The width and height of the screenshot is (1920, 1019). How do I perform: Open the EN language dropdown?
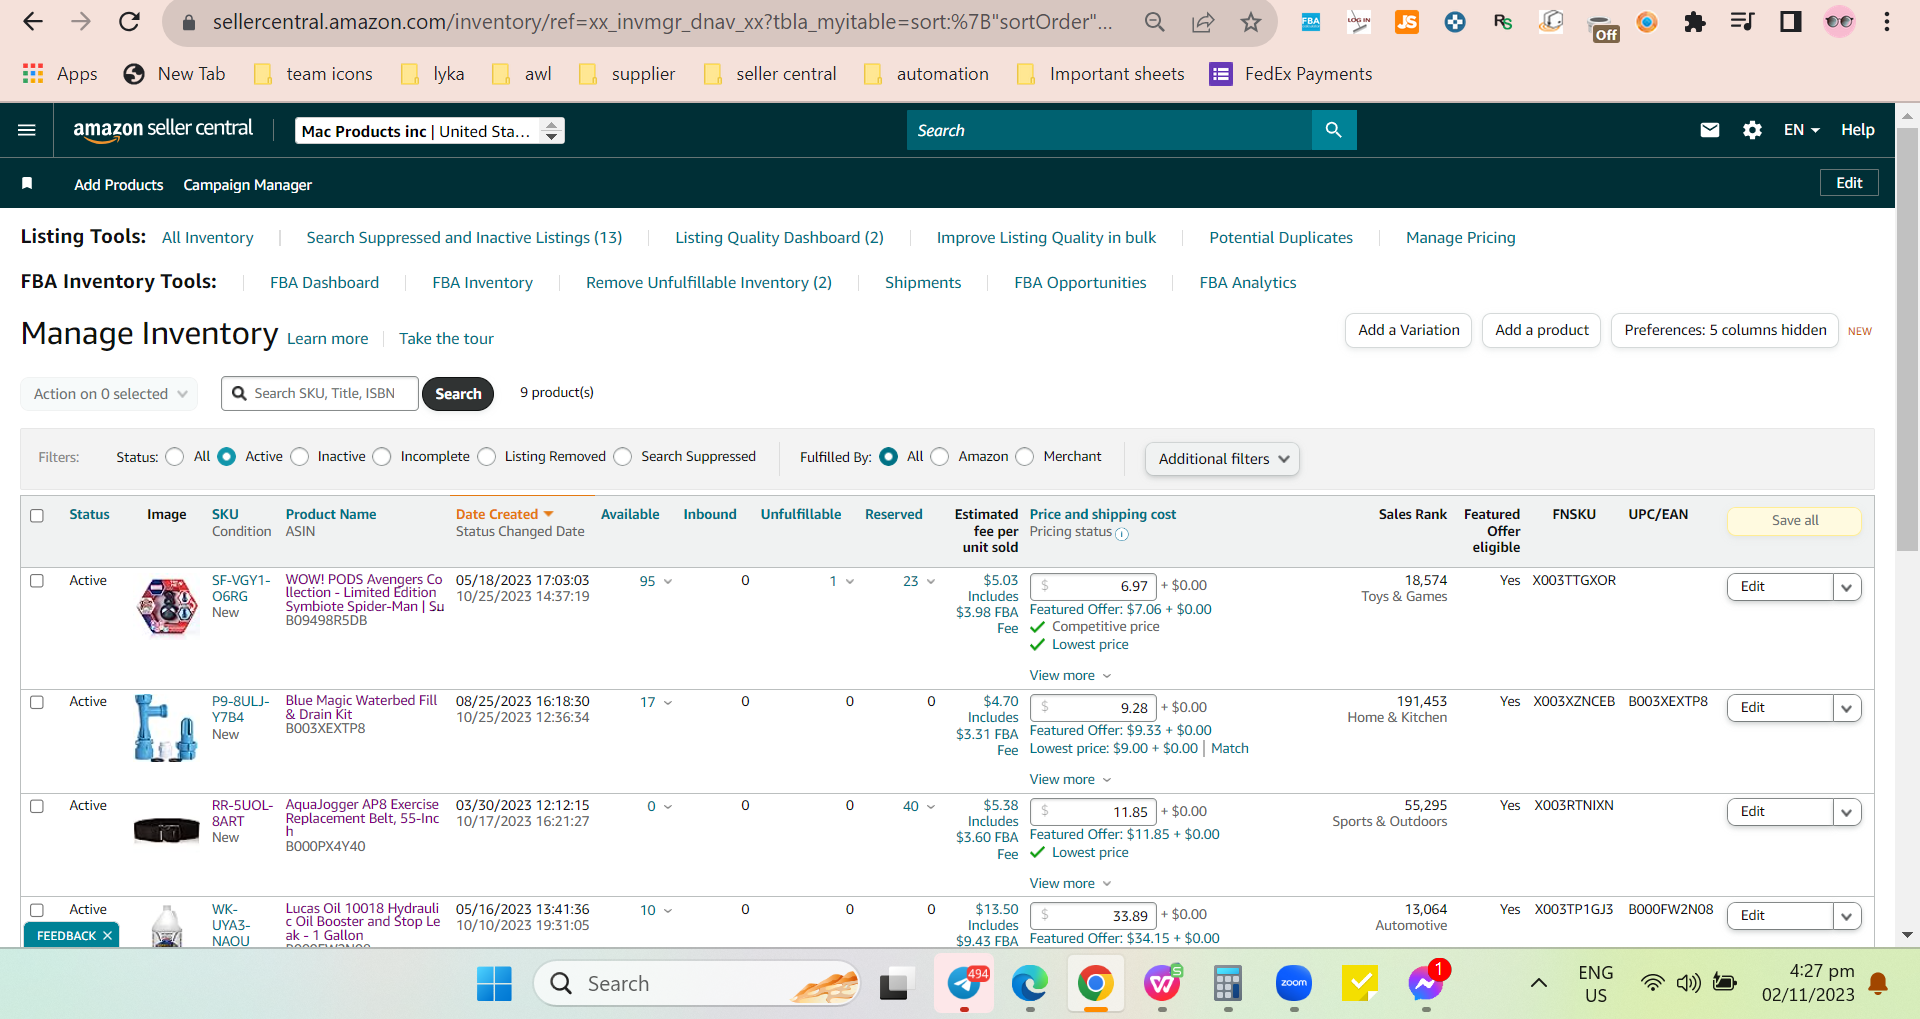tap(1801, 130)
